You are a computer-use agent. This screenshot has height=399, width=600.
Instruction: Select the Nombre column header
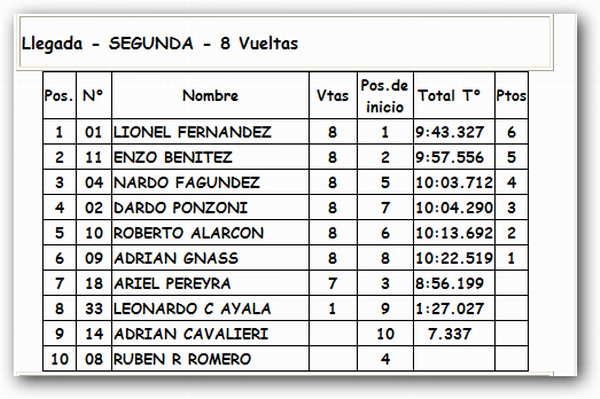pos(210,95)
